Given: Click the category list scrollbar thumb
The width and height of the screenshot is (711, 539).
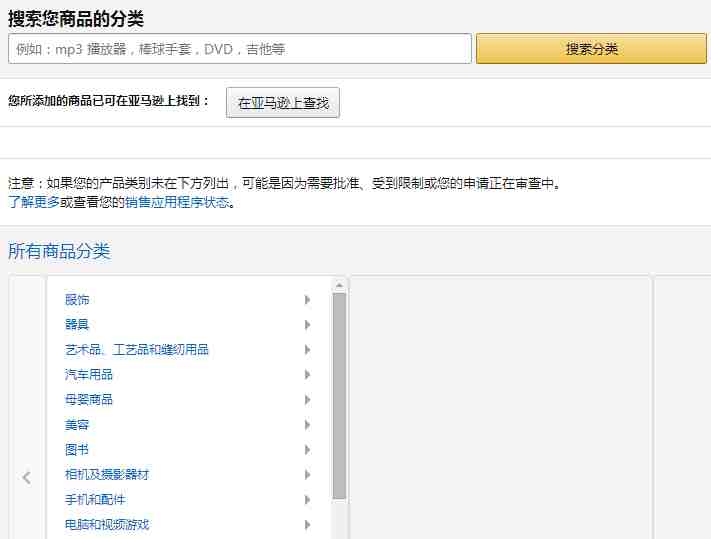Looking at the screenshot, I should point(339,396).
